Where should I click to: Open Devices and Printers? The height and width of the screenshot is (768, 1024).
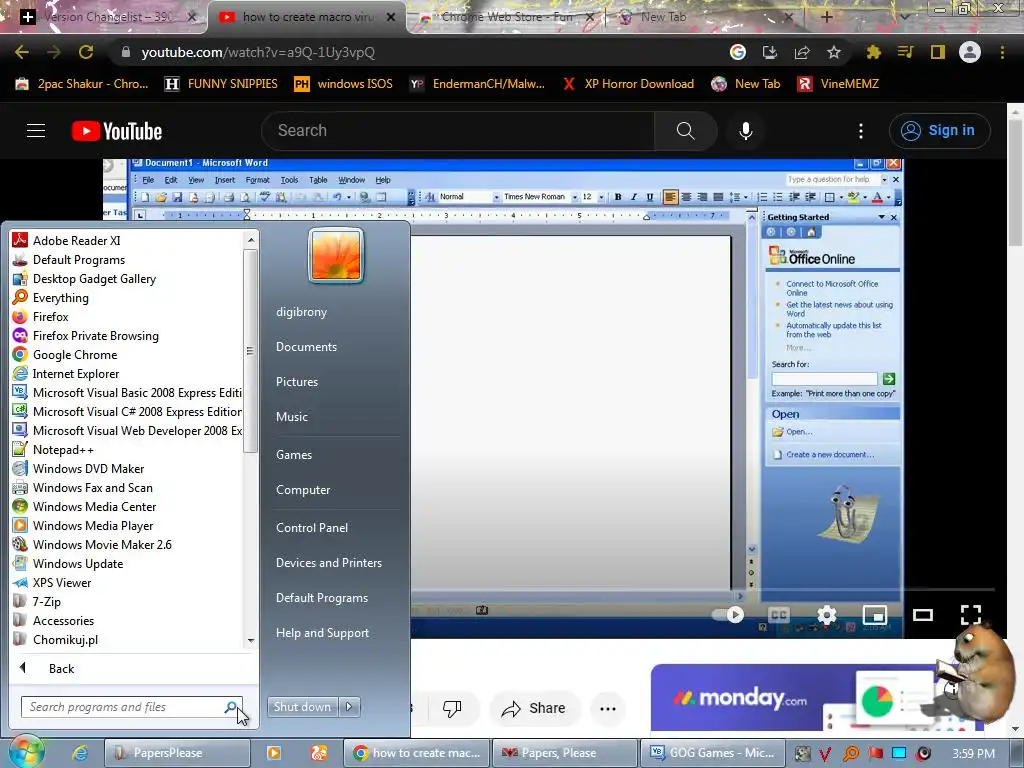[328, 563]
